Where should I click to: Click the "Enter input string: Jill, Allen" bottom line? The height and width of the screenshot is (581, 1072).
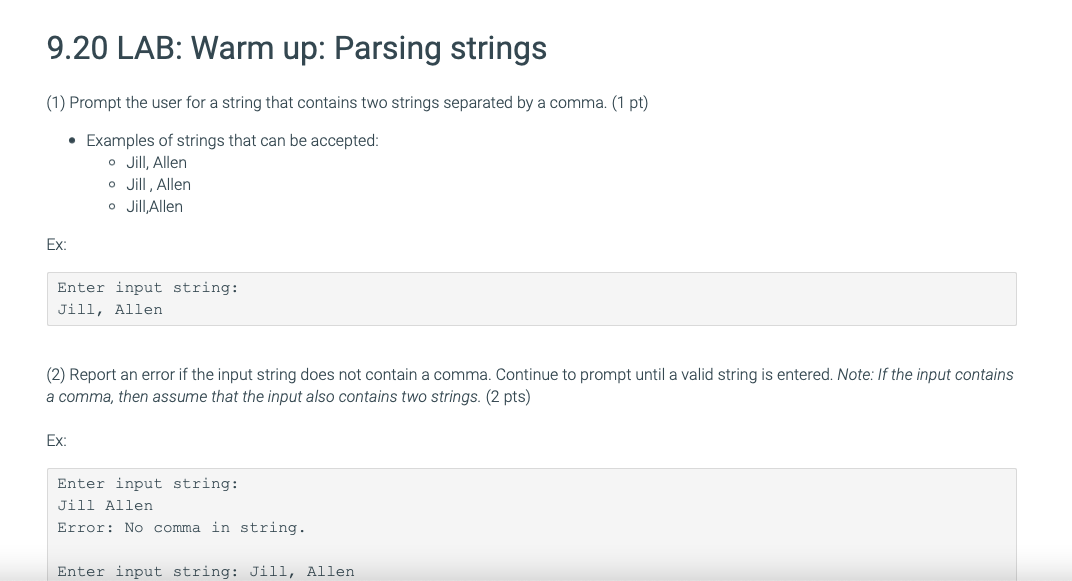[x=206, y=571]
